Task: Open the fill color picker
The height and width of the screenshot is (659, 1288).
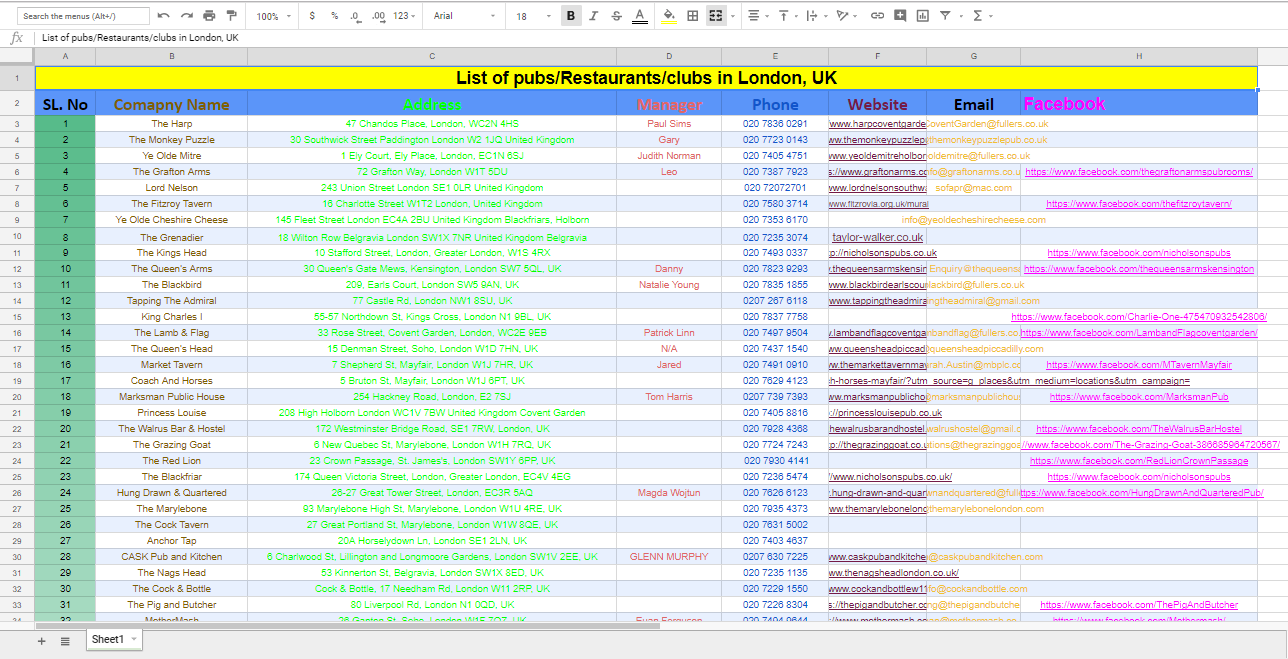Action: click(x=667, y=15)
